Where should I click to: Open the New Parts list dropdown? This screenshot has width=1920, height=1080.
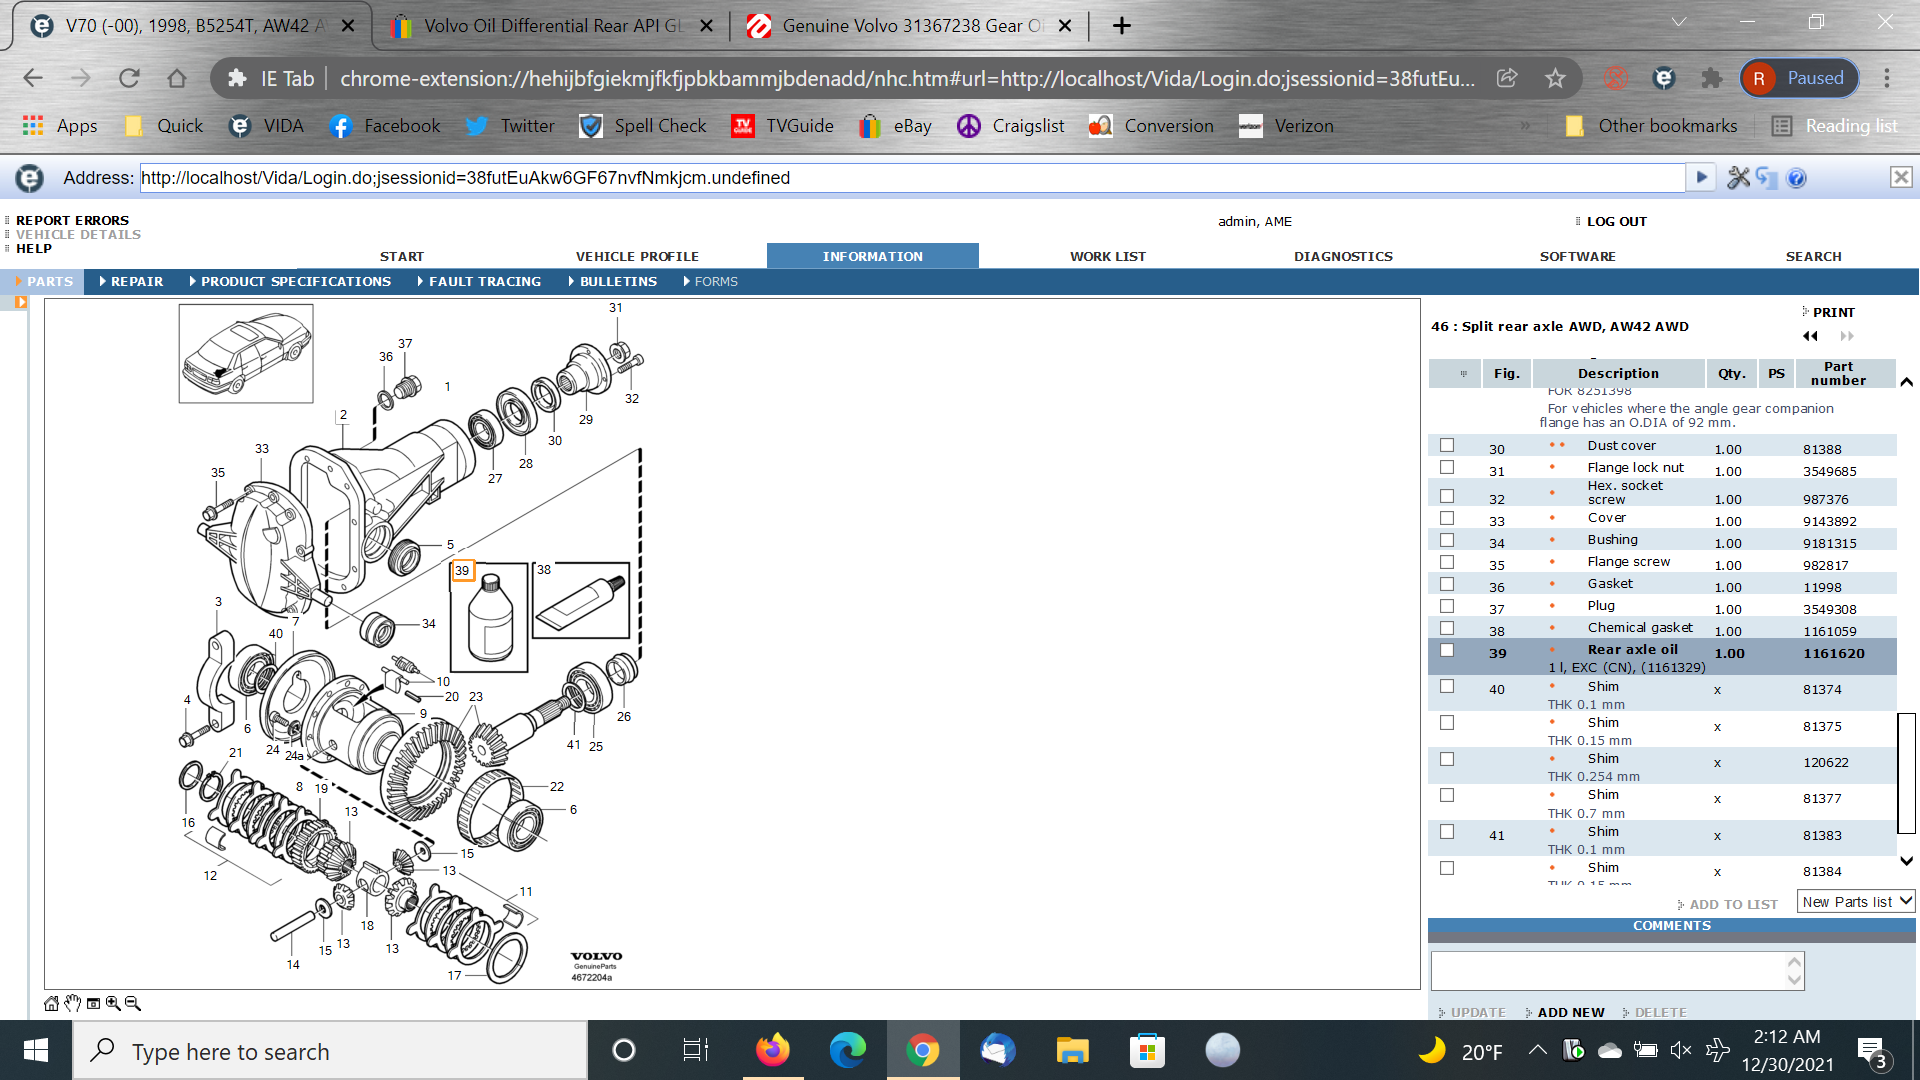click(1855, 902)
